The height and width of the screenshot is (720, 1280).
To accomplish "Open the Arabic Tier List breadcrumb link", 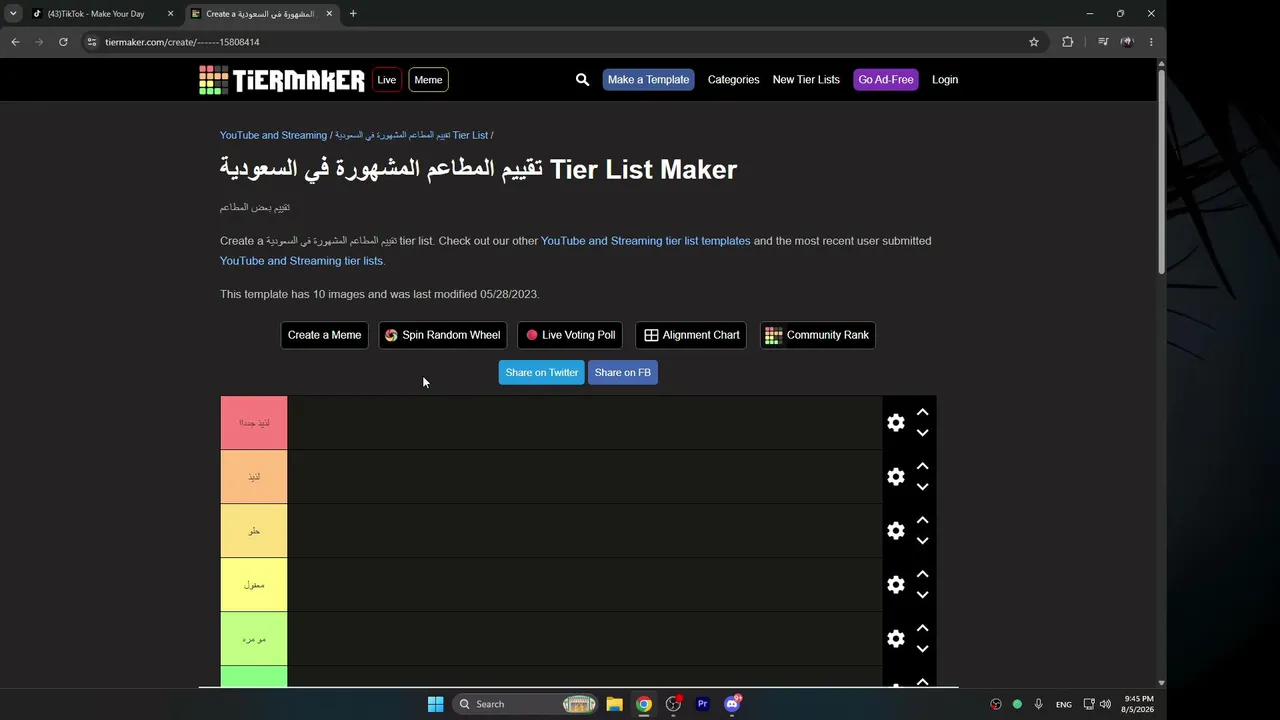I will coord(411,135).
